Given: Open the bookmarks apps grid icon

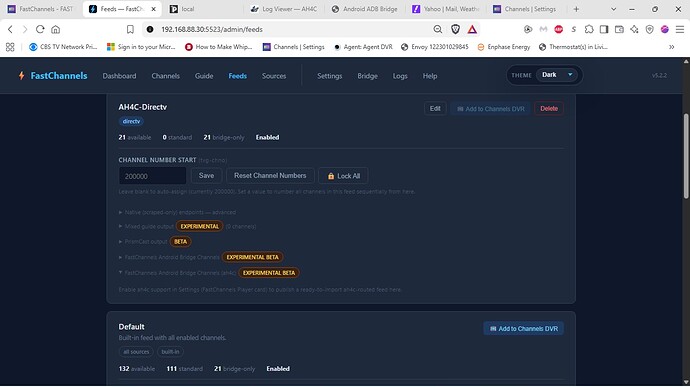Looking at the screenshot, I should pos(10,47).
